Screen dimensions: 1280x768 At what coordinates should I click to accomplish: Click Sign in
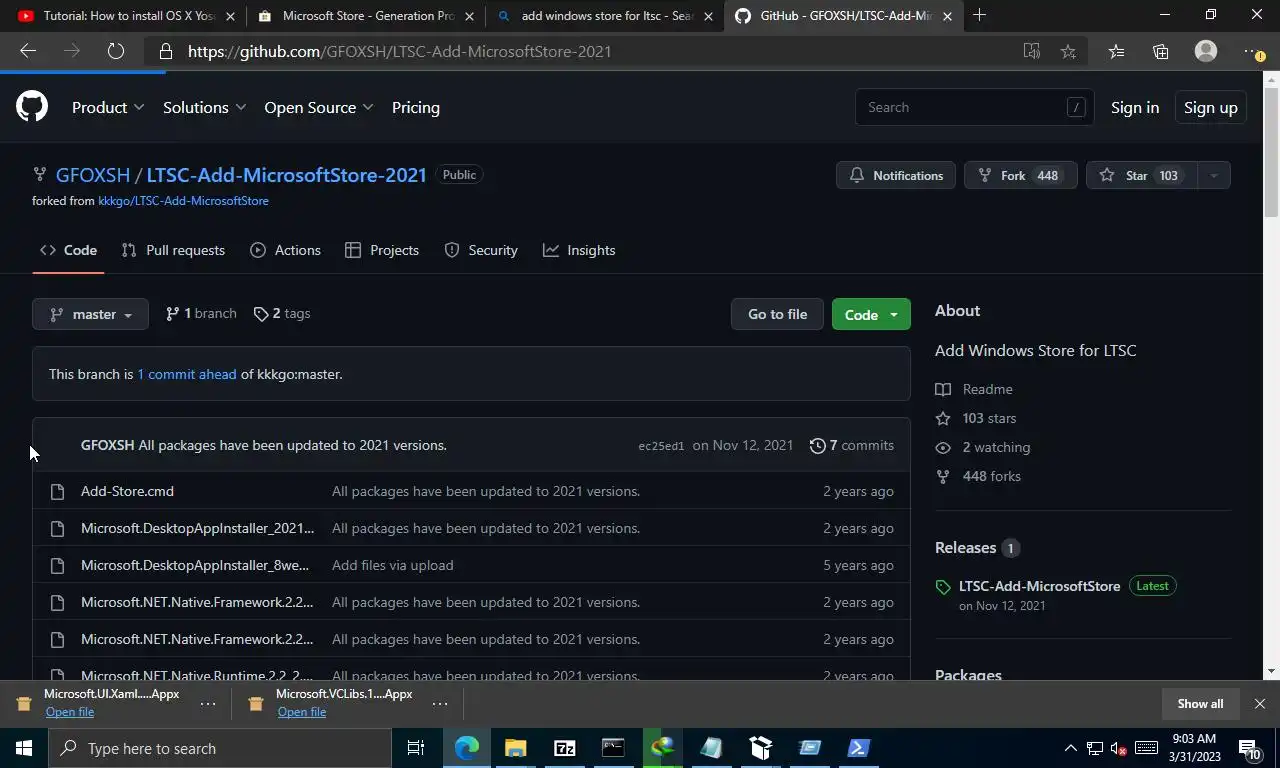click(1135, 107)
